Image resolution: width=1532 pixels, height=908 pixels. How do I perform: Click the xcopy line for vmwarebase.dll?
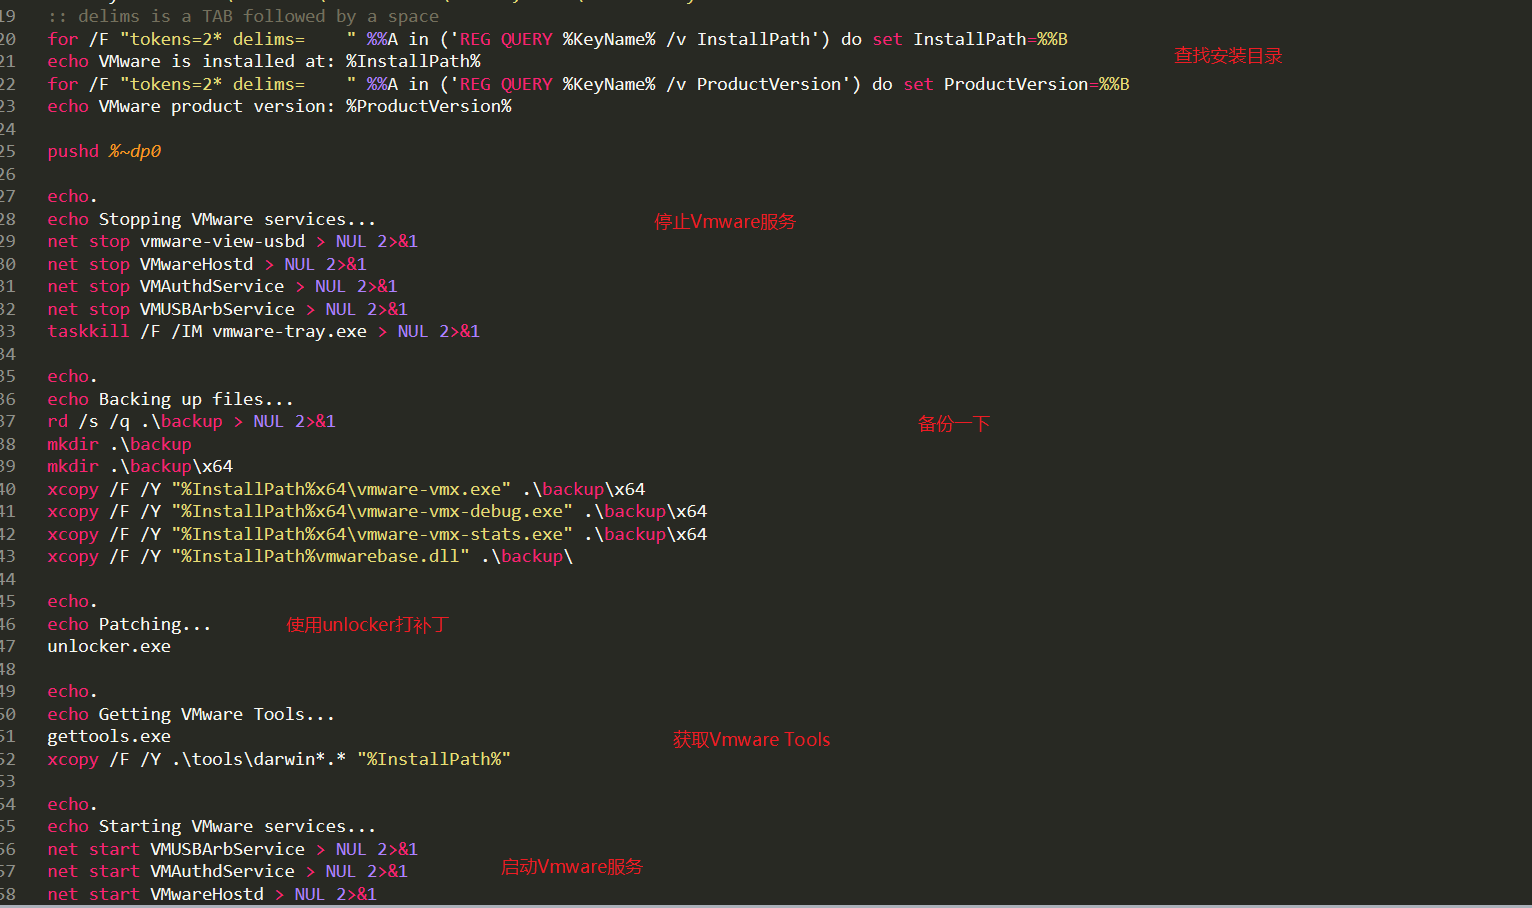tap(310, 556)
